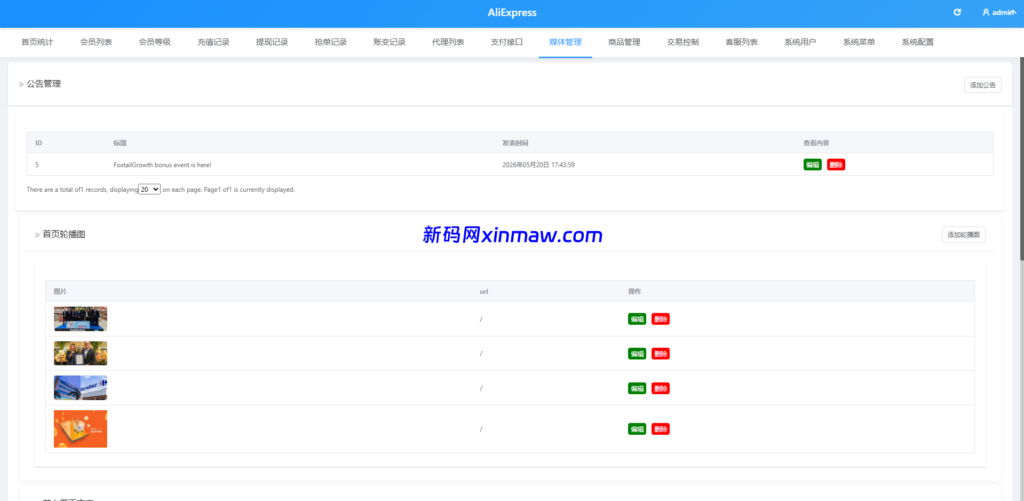Image resolution: width=1024 pixels, height=501 pixels.
Task: Click the 标题 column header
Action: tap(120, 142)
